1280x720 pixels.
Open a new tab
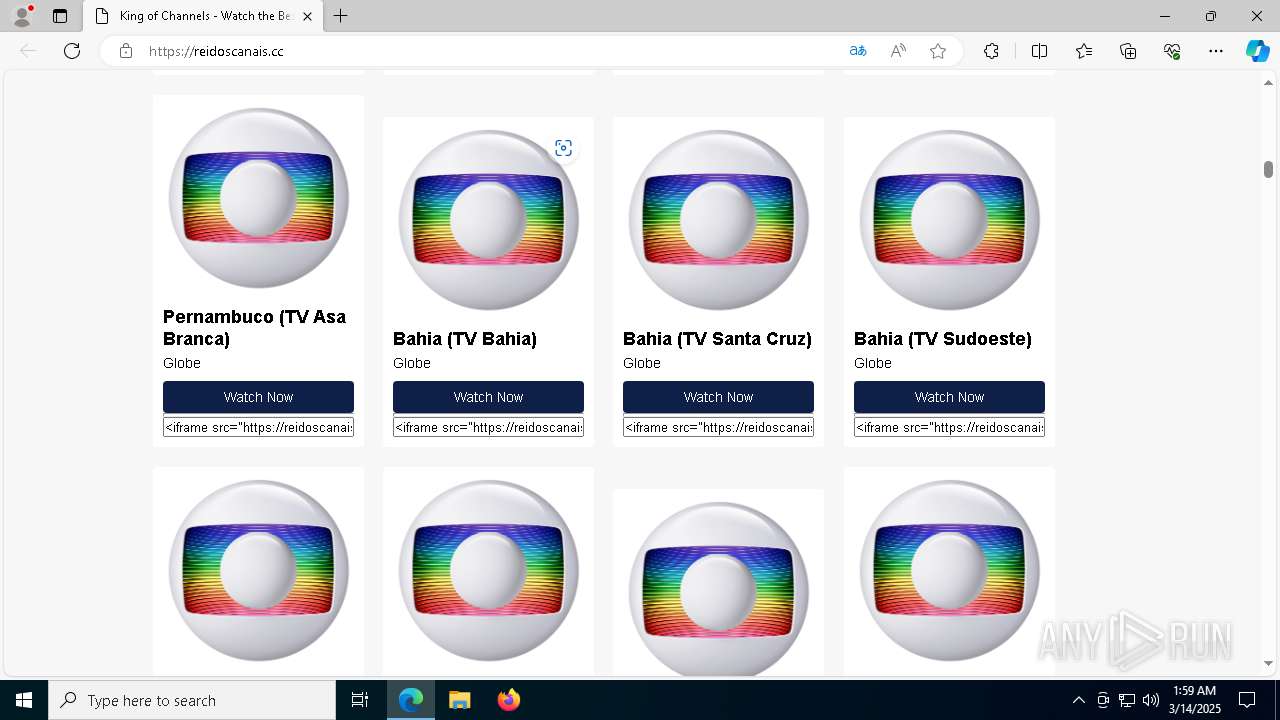341,16
